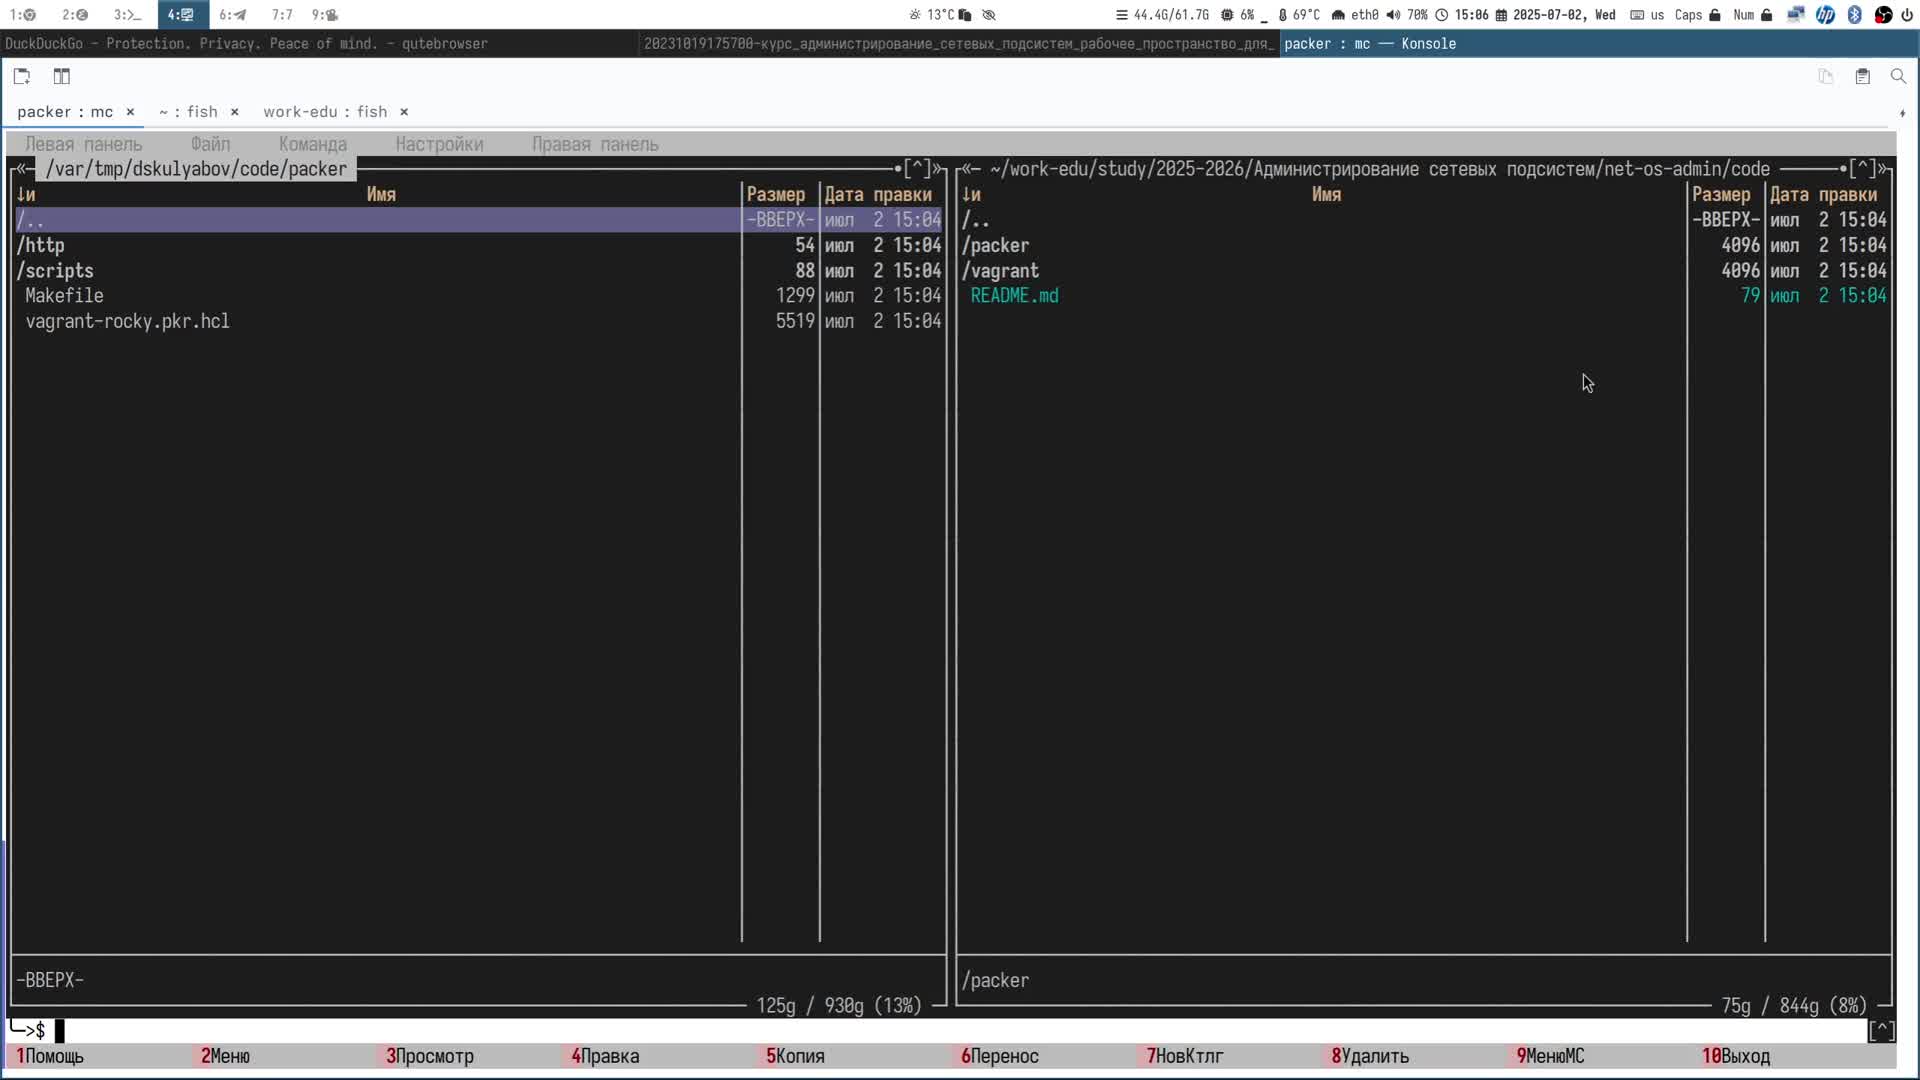Open the 'Файл' menu

[x=210, y=144]
